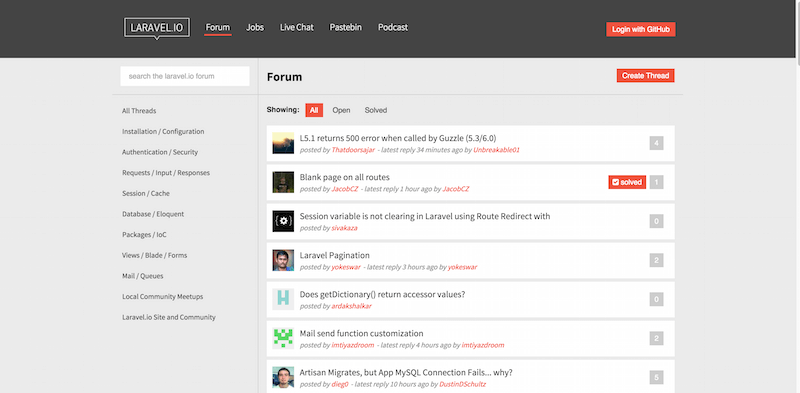Show All threads filter
The image size is (800, 393).
click(x=314, y=110)
